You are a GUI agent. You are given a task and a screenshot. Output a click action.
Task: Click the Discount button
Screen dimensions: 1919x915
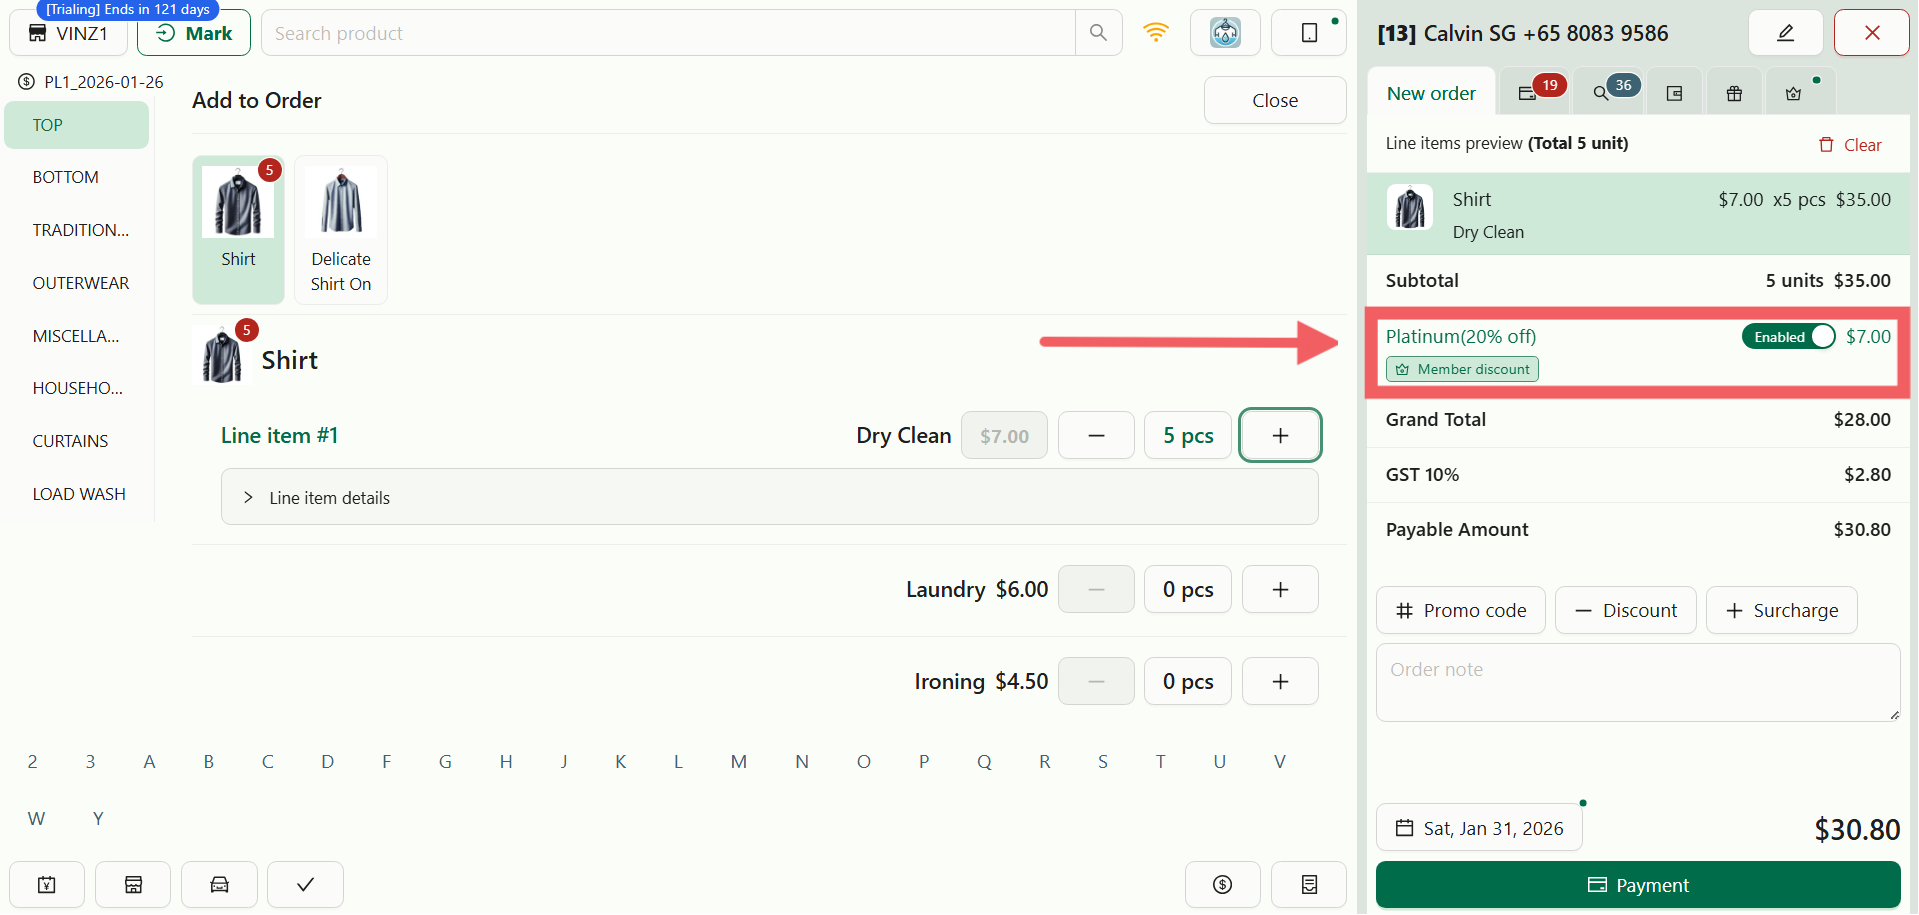pos(1626,610)
